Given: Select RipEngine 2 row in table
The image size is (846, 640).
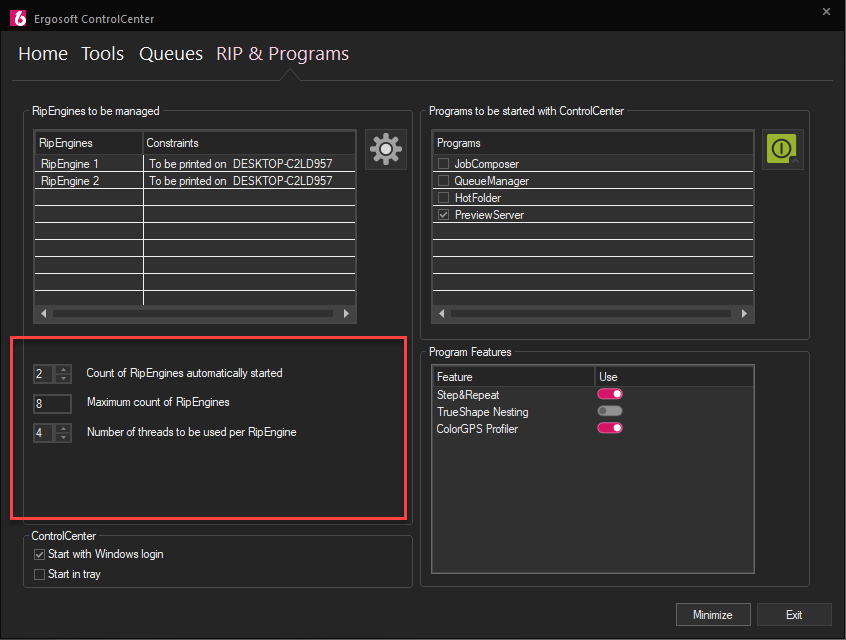Looking at the screenshot, I should (88, 181).
